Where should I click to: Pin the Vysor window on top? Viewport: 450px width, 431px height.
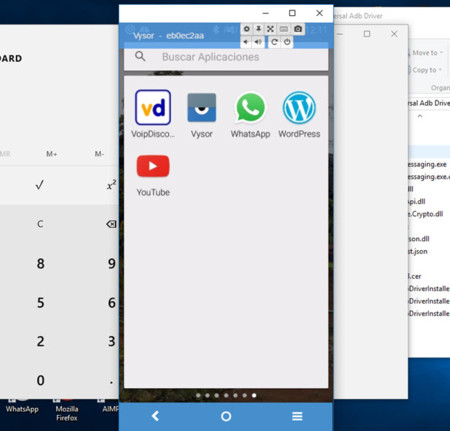[258, 29]
